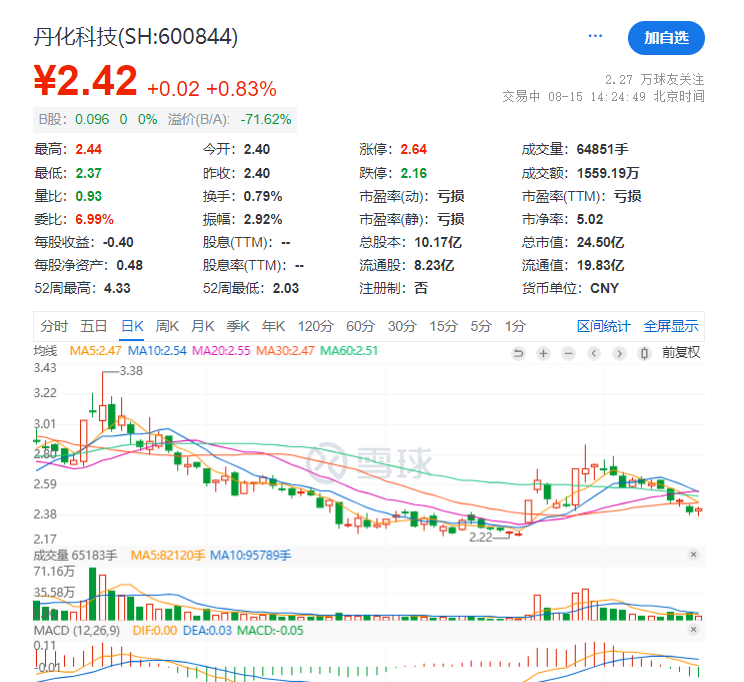Zoom in chart with plus icon
This screenshot has width=744, height=682.
pyautogui.click(x=543, y=353)
